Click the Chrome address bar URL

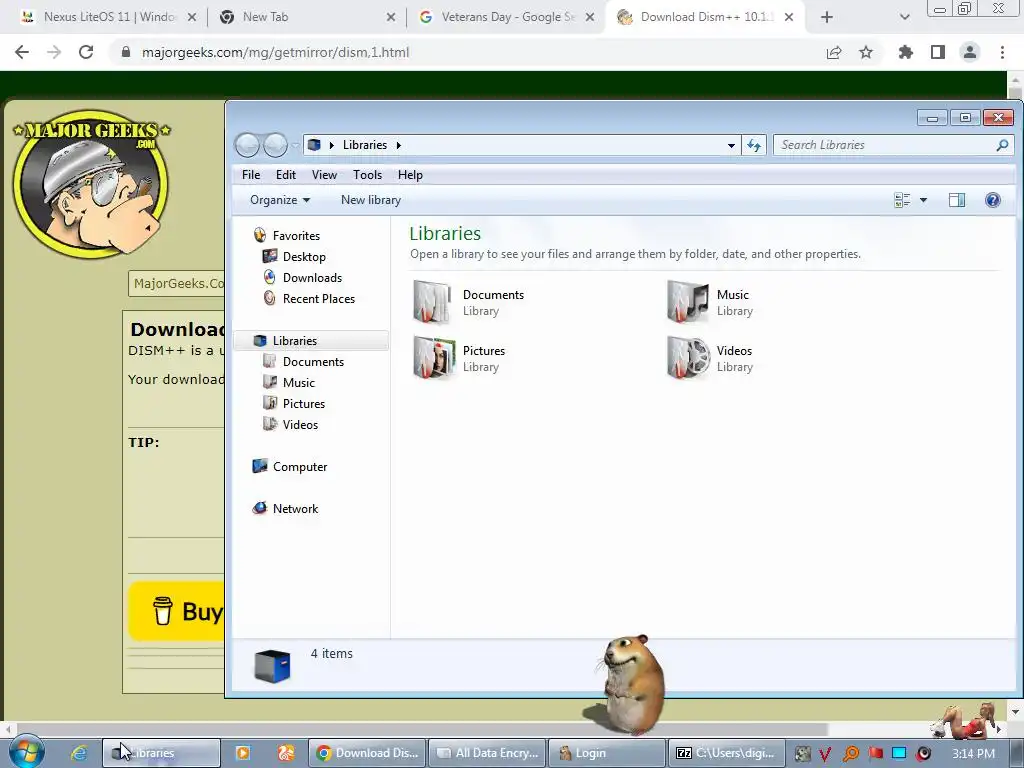tap(276, 52)
